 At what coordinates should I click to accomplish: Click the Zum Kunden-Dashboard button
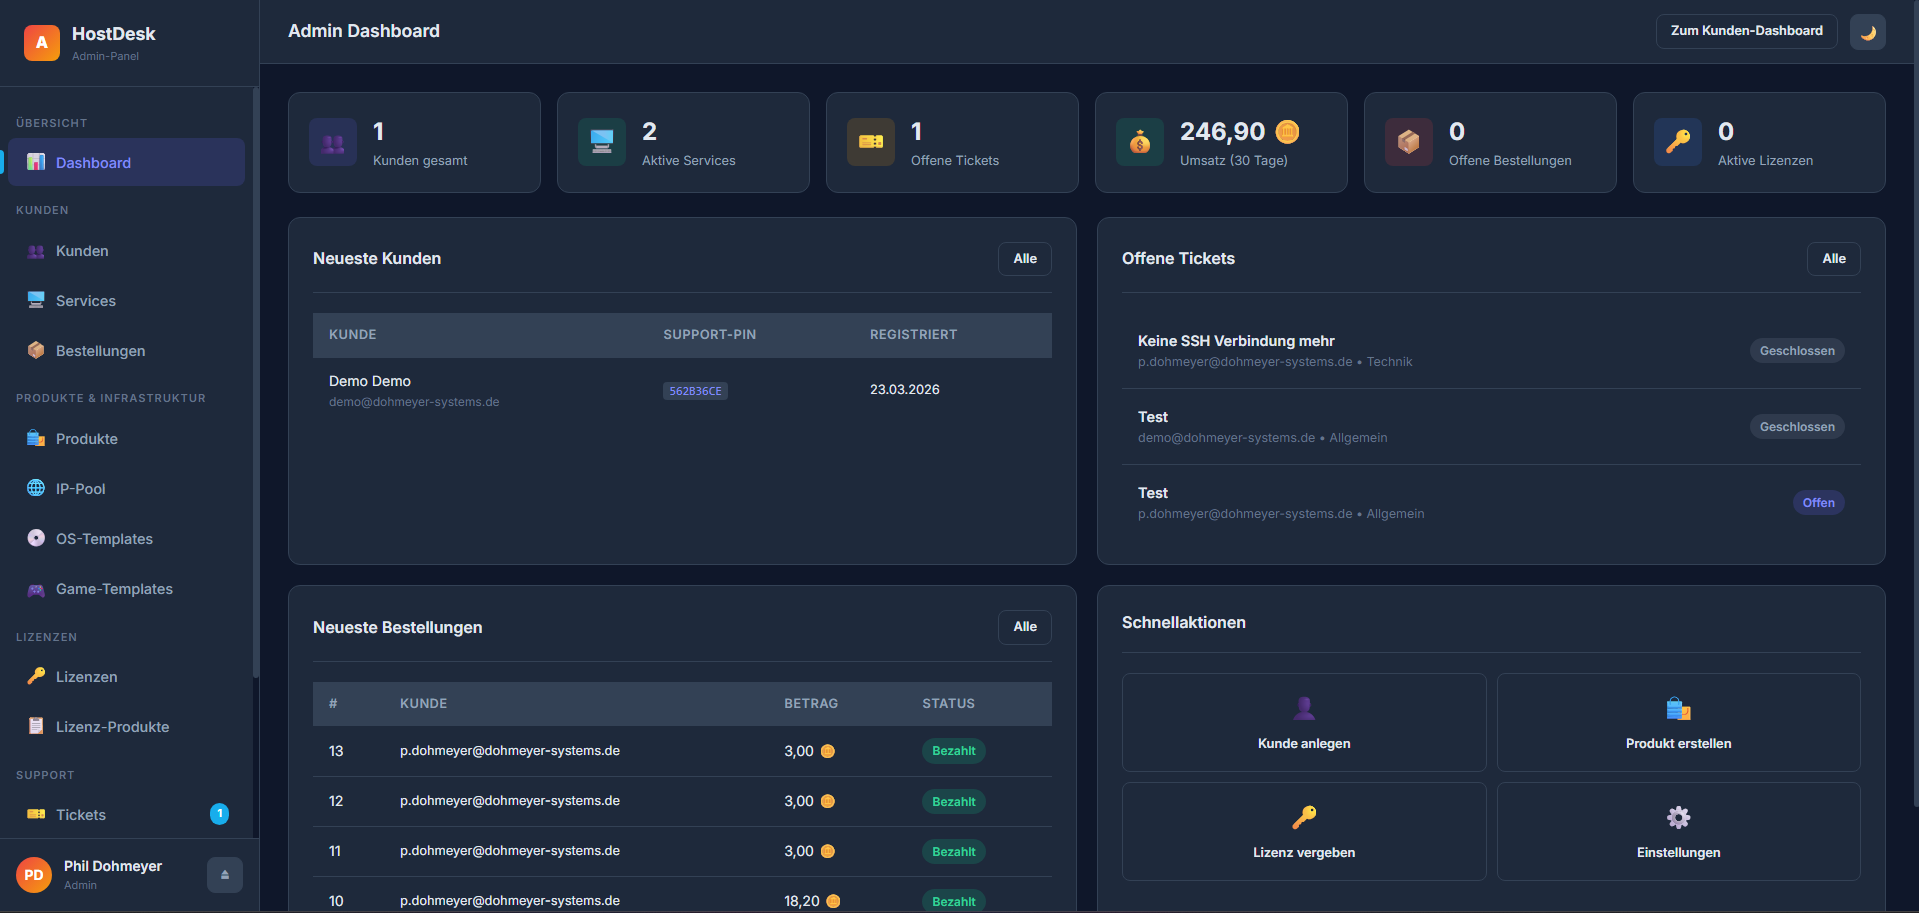[1746, 31]
